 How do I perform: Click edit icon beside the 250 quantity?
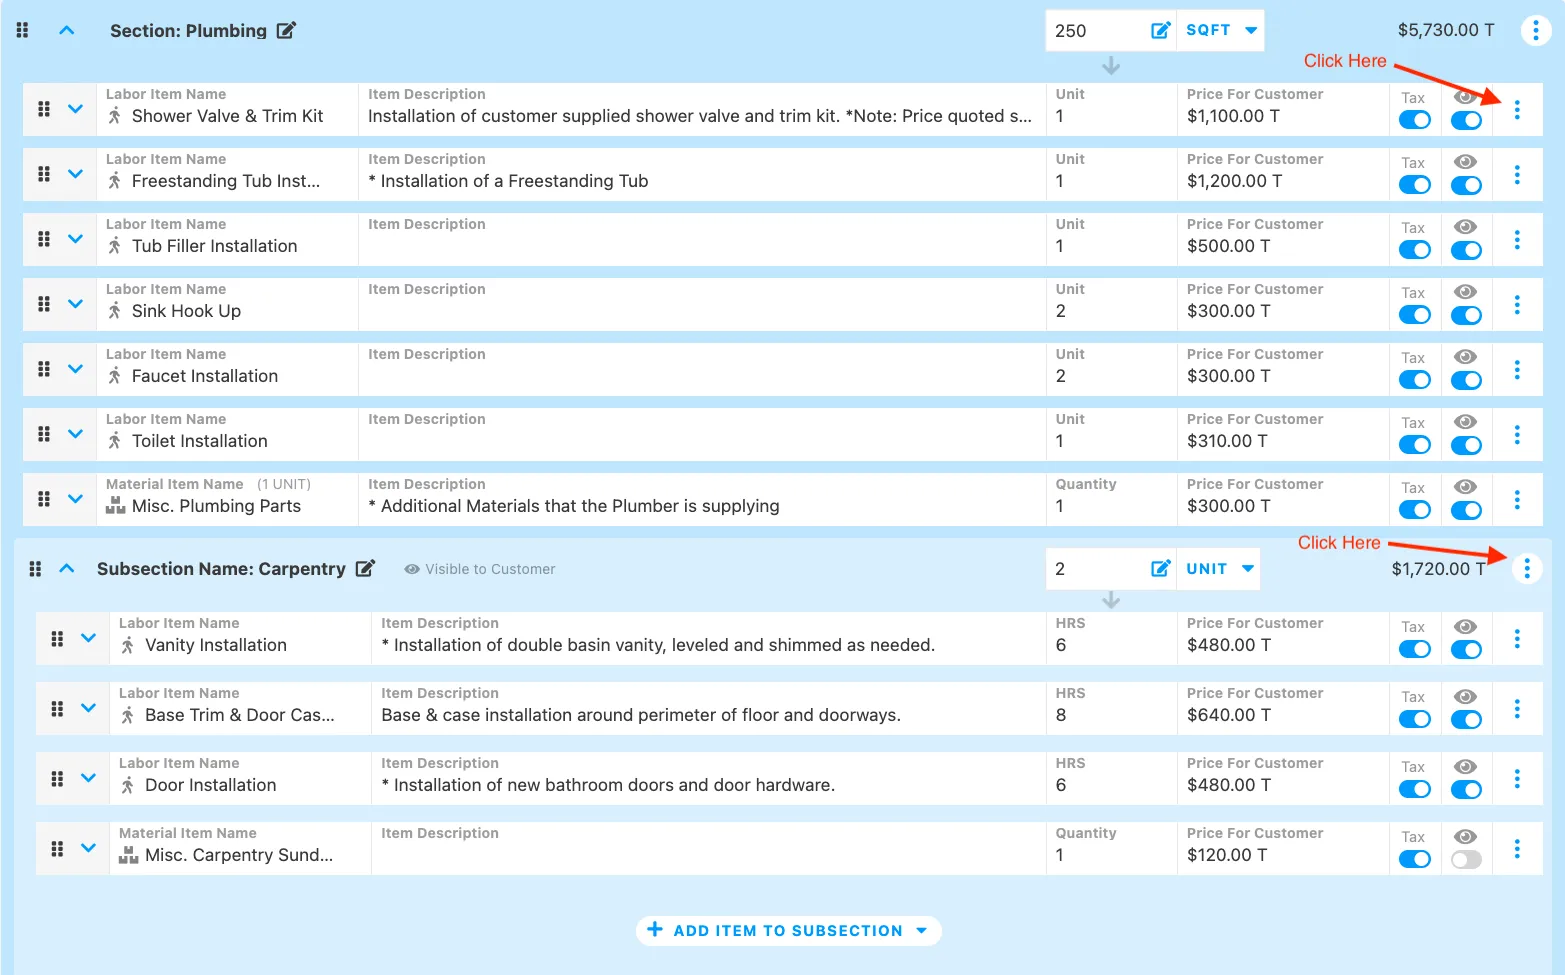(x=1160, y=30)
